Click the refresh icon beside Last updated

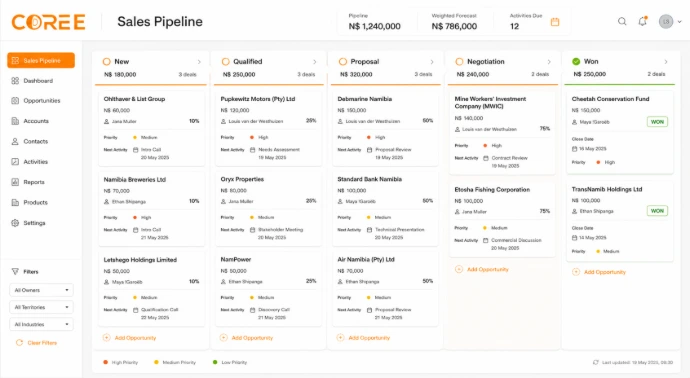(x=595, y=362)
